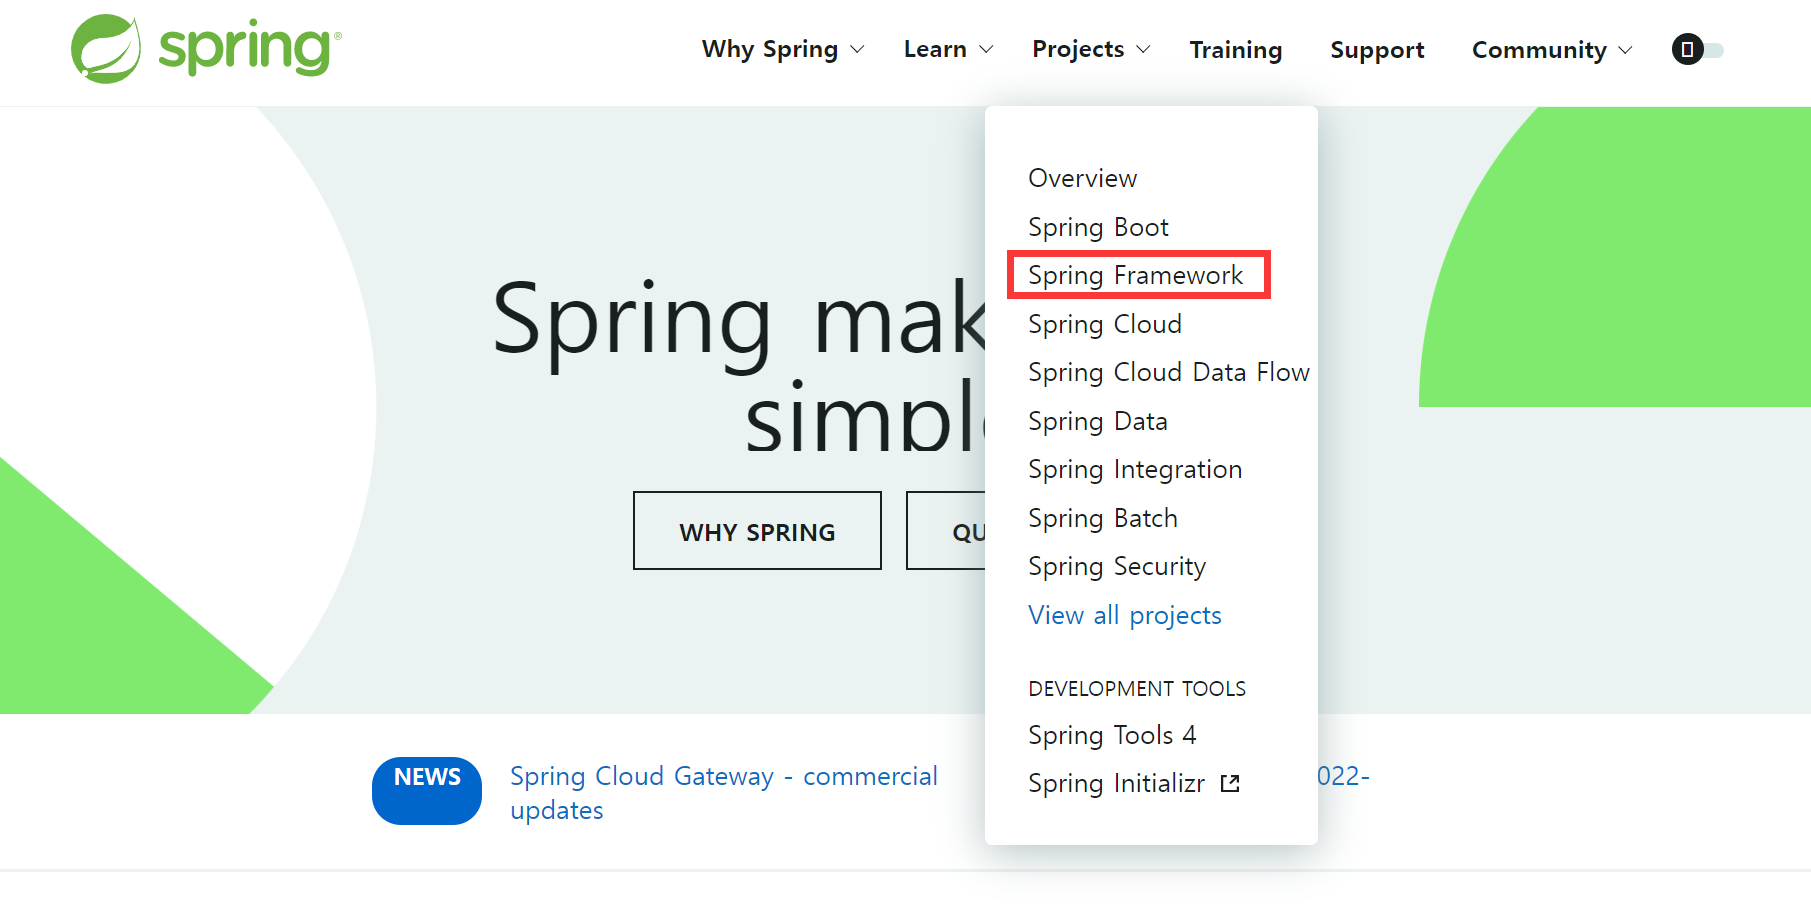Follow the View all projects link
This screenshot has width=1811, height=907.
click(1125, 615)
